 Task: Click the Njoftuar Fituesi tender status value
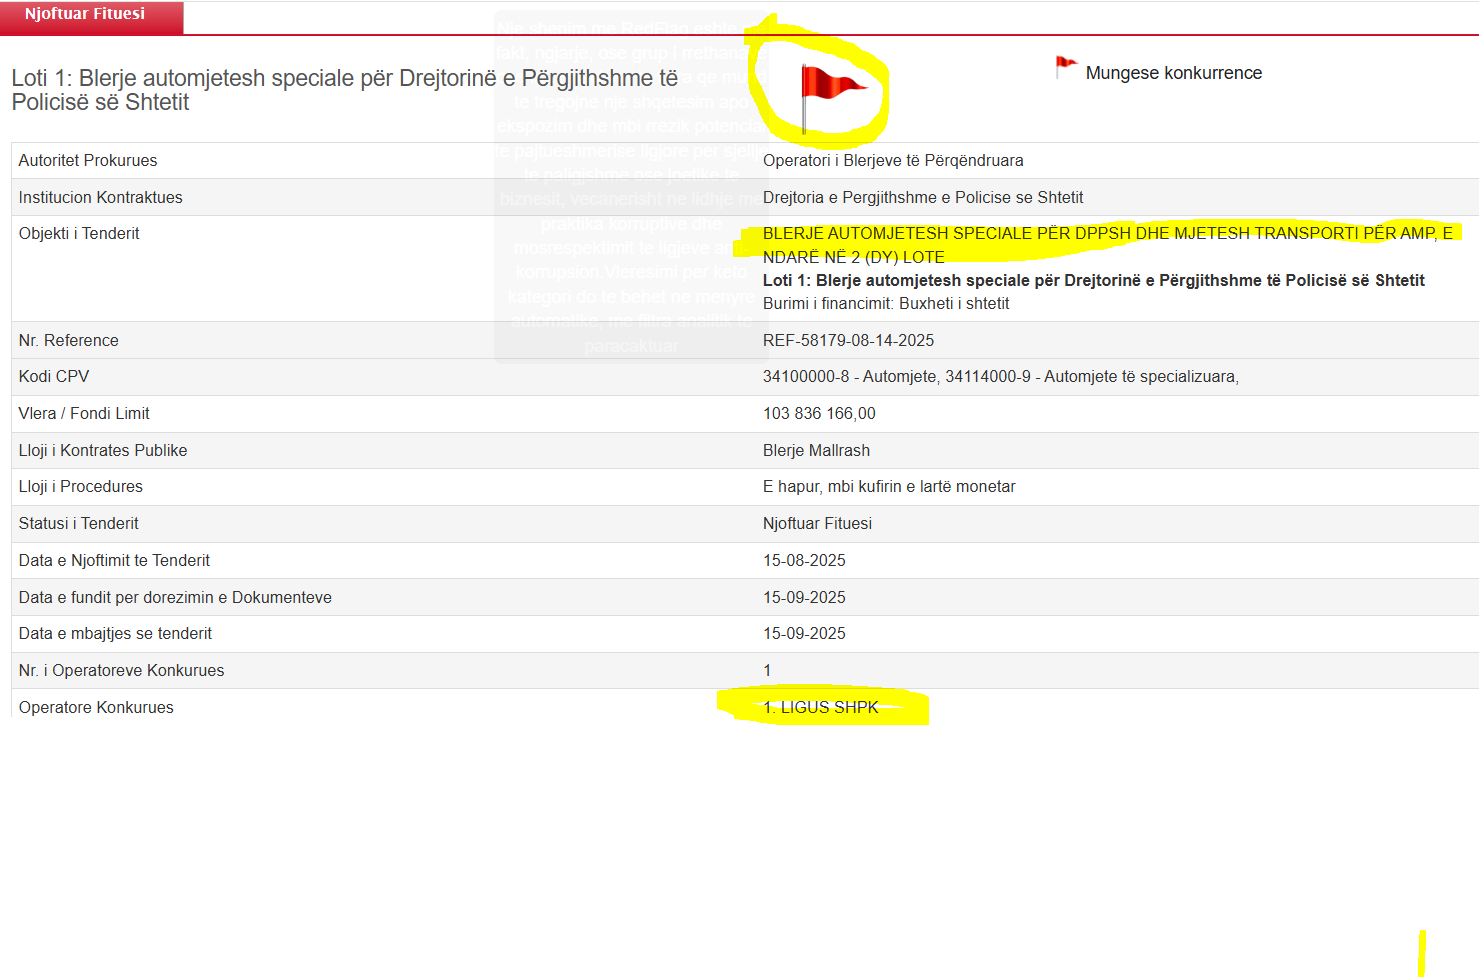coord(817,523)
